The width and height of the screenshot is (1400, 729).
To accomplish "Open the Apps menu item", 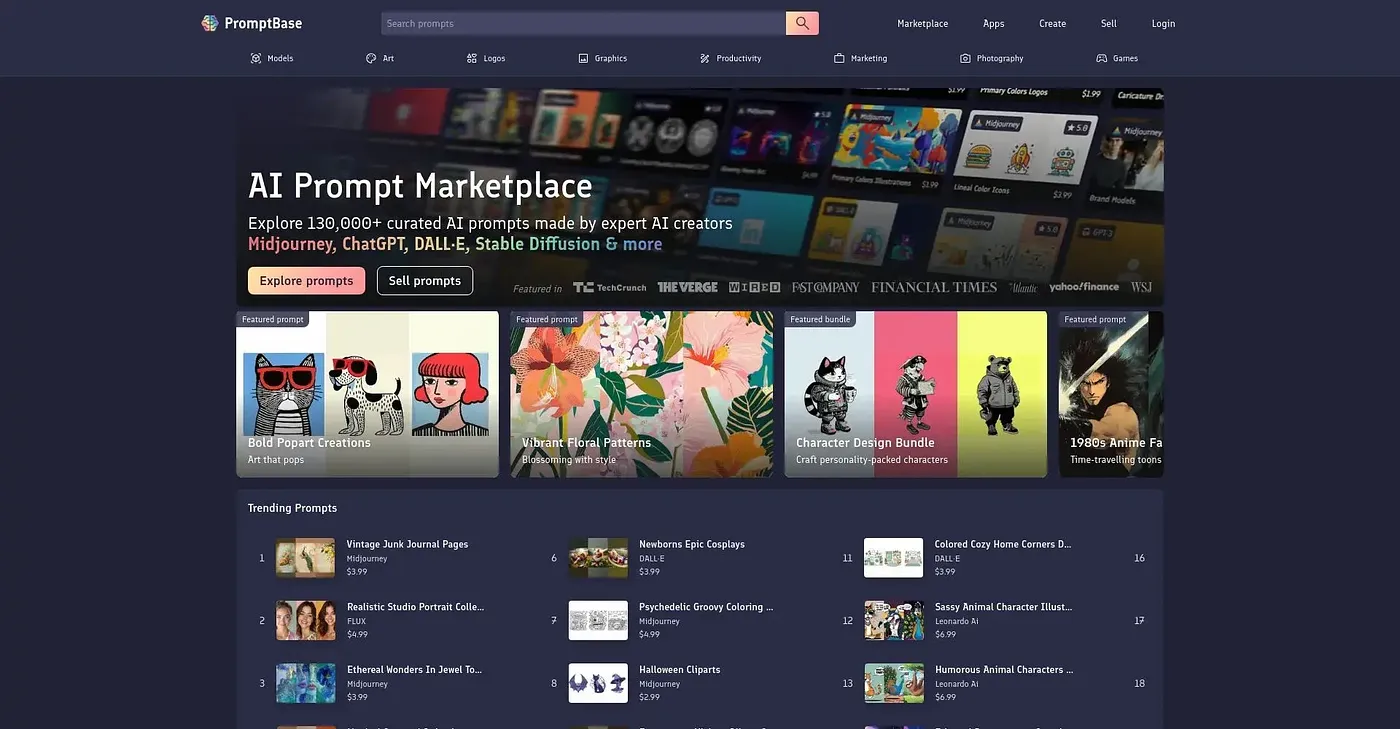I will coord(993,23).
